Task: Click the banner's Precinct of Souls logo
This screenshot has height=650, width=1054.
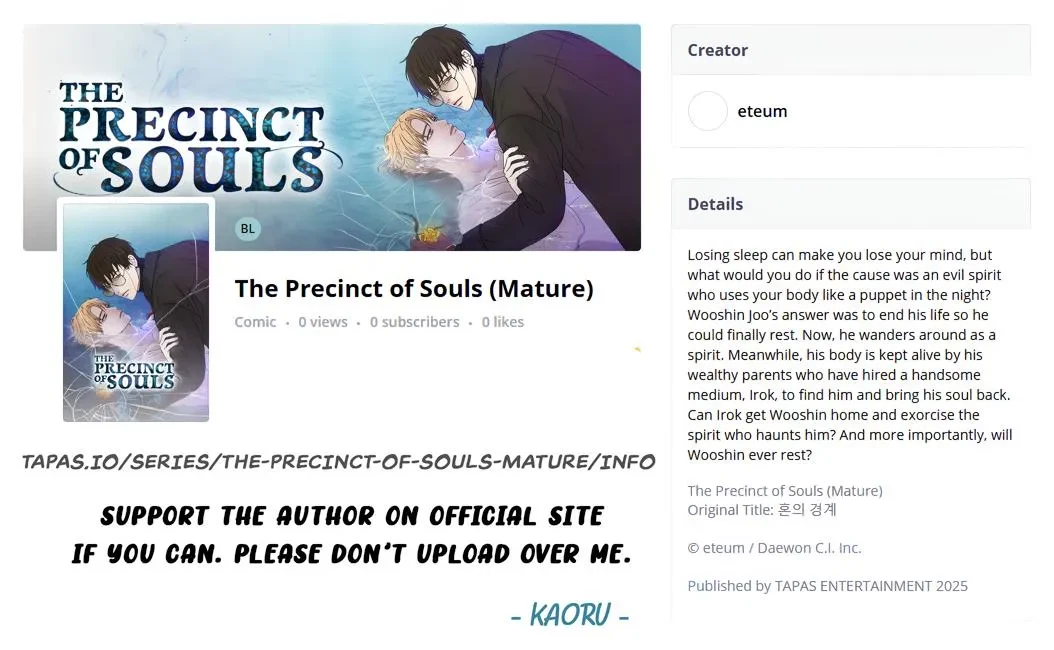Action: [194, 138]
